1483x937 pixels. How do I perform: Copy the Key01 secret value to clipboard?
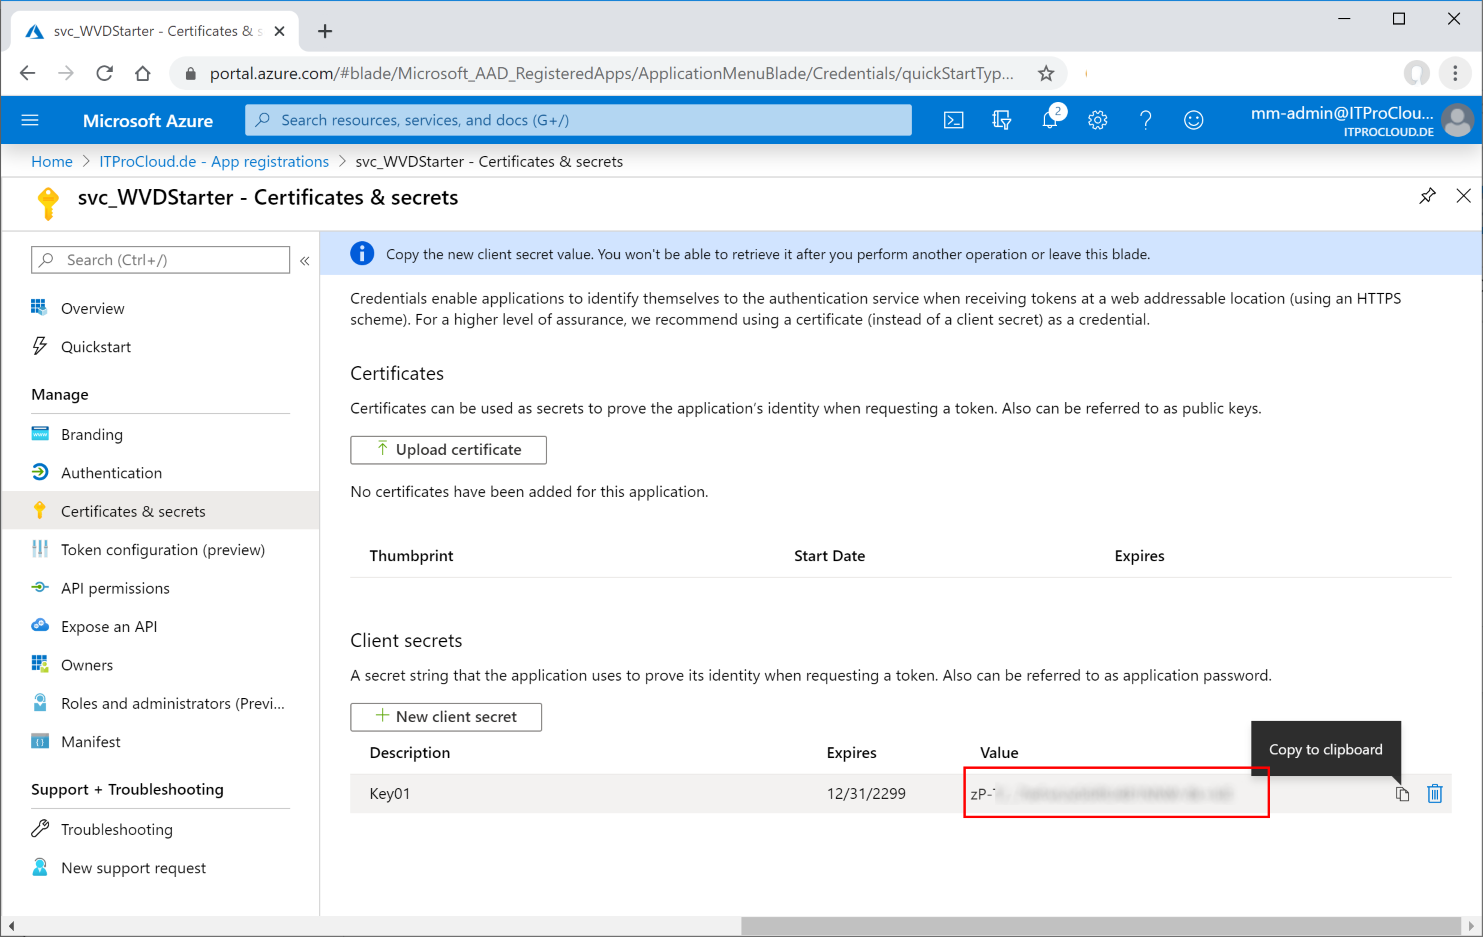[1402, 794]
